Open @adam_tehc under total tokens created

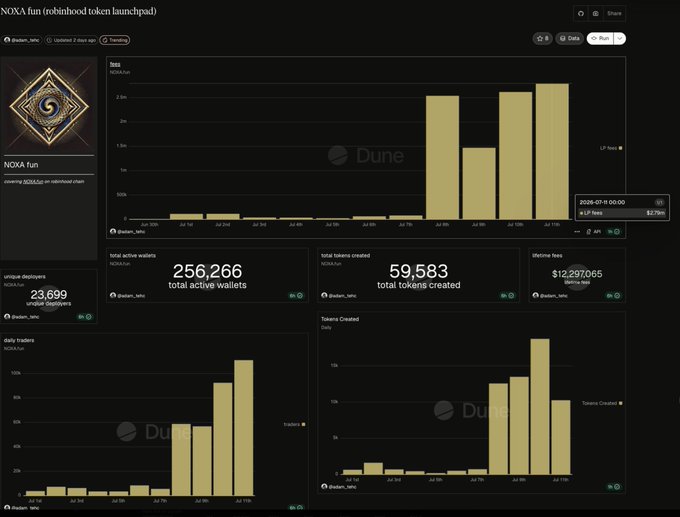(x=339, y=296)
